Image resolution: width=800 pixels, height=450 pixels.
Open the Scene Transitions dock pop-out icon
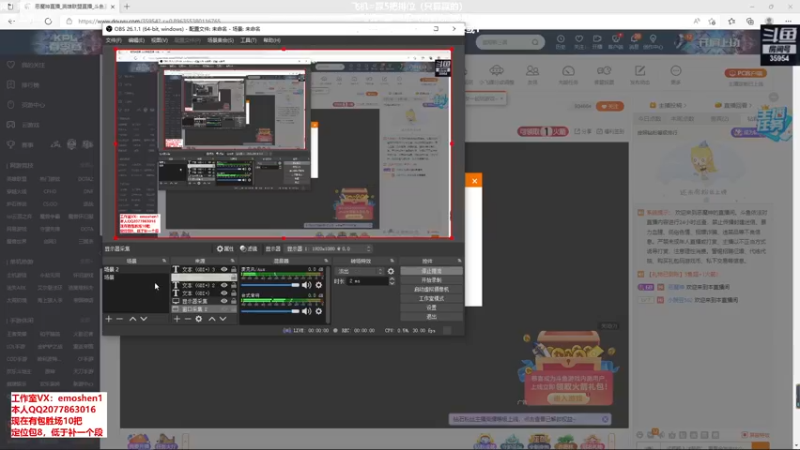(392, 261)
